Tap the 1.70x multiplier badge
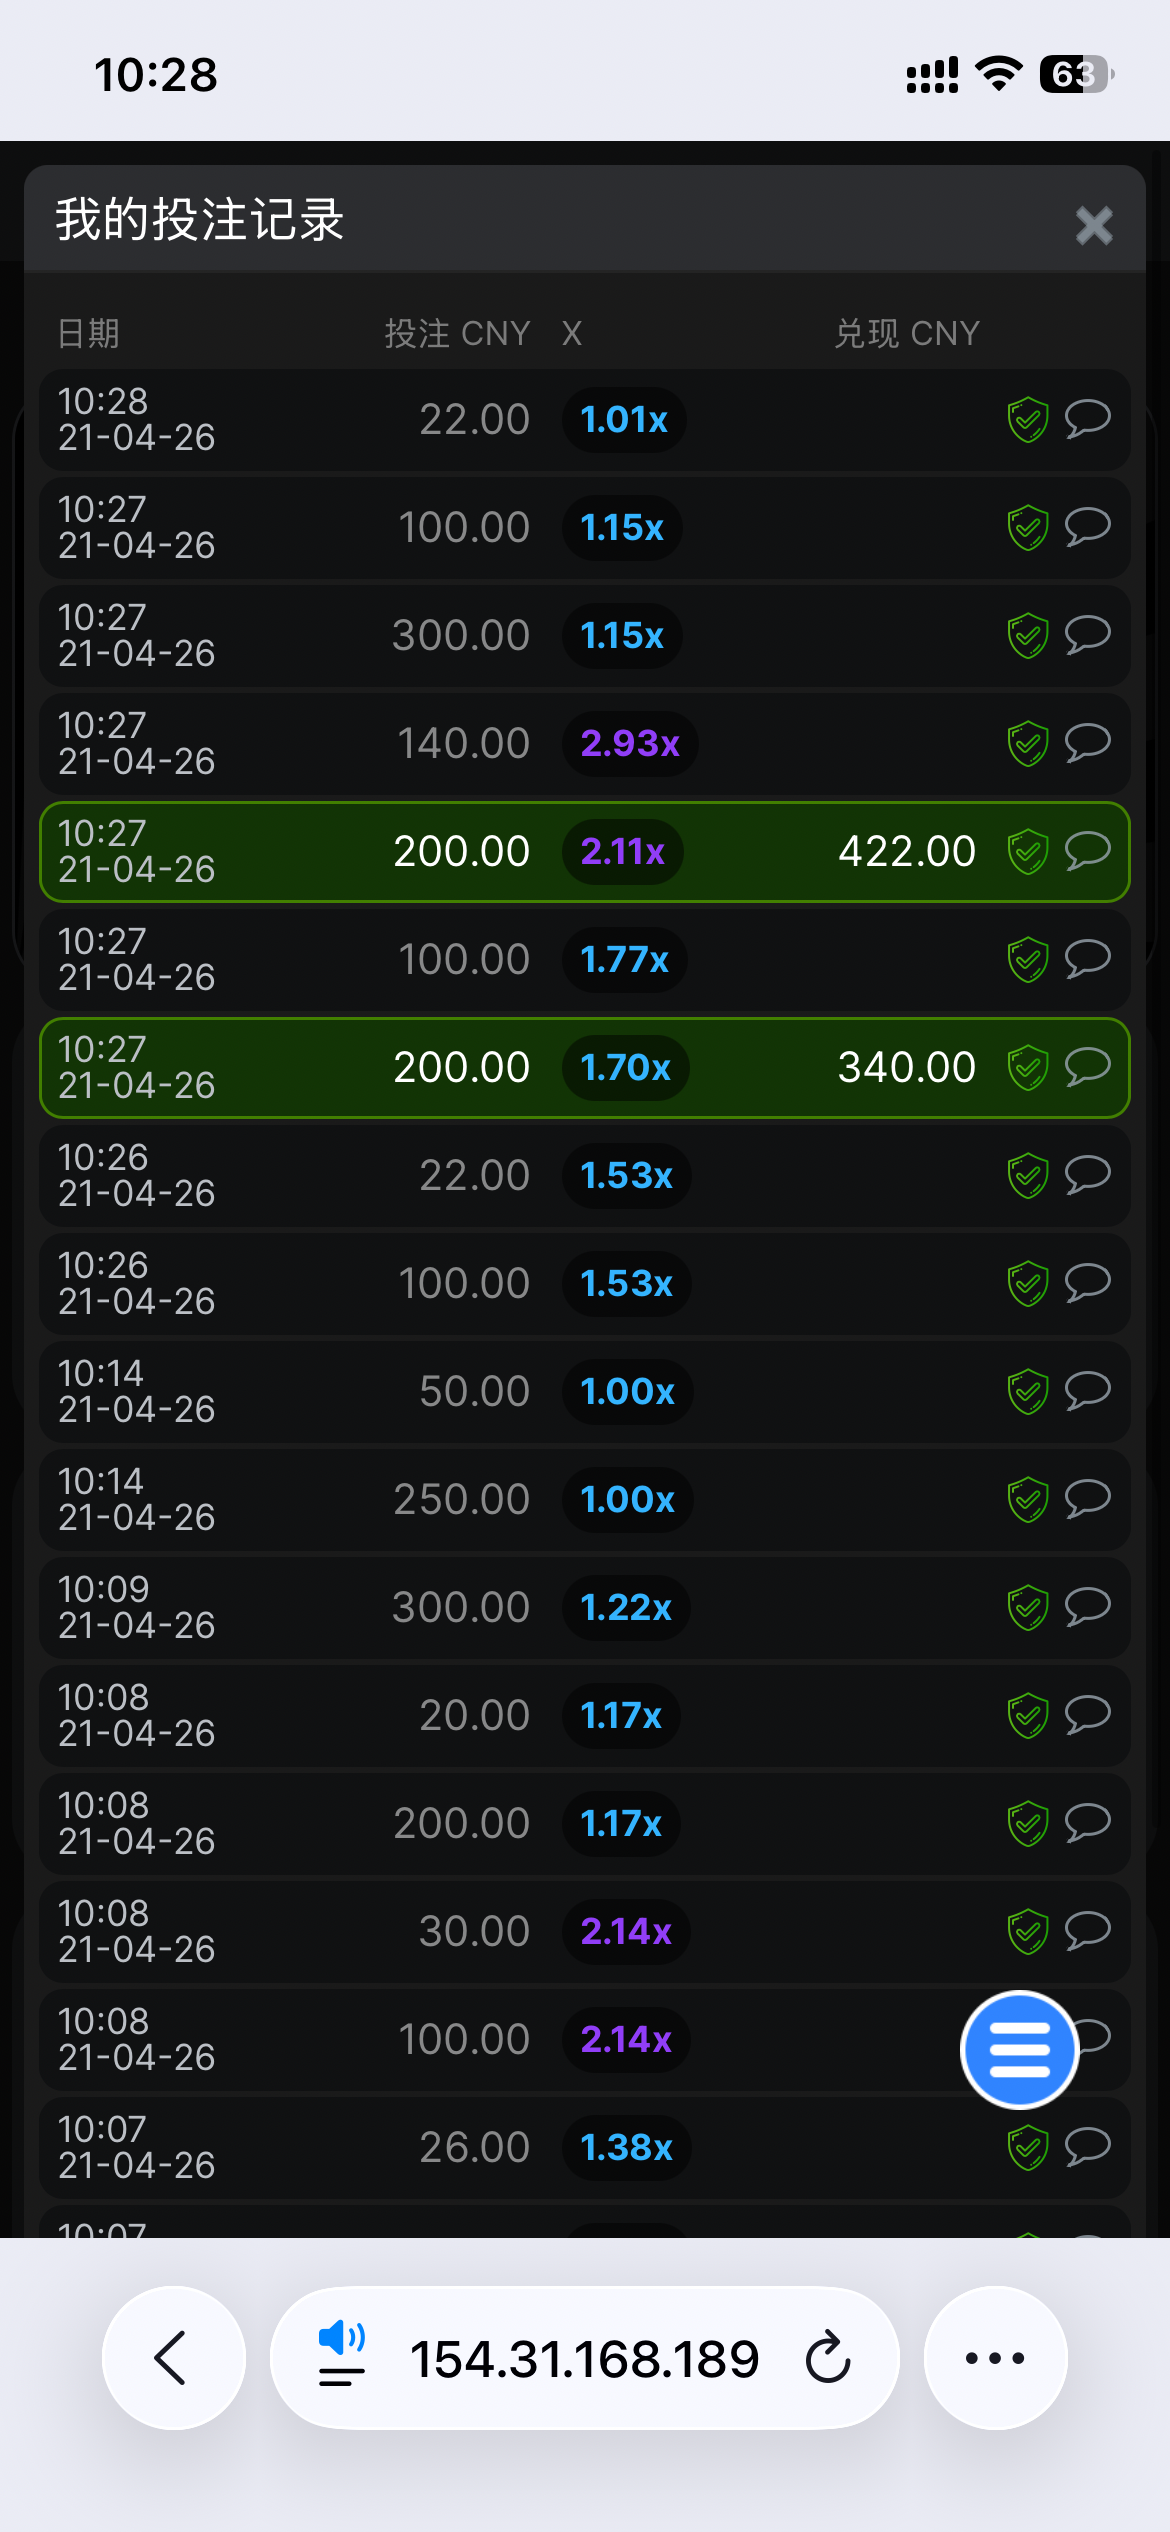Screen dimensions: 1170x2532 pyautogui.click(x=625, y=1068)
